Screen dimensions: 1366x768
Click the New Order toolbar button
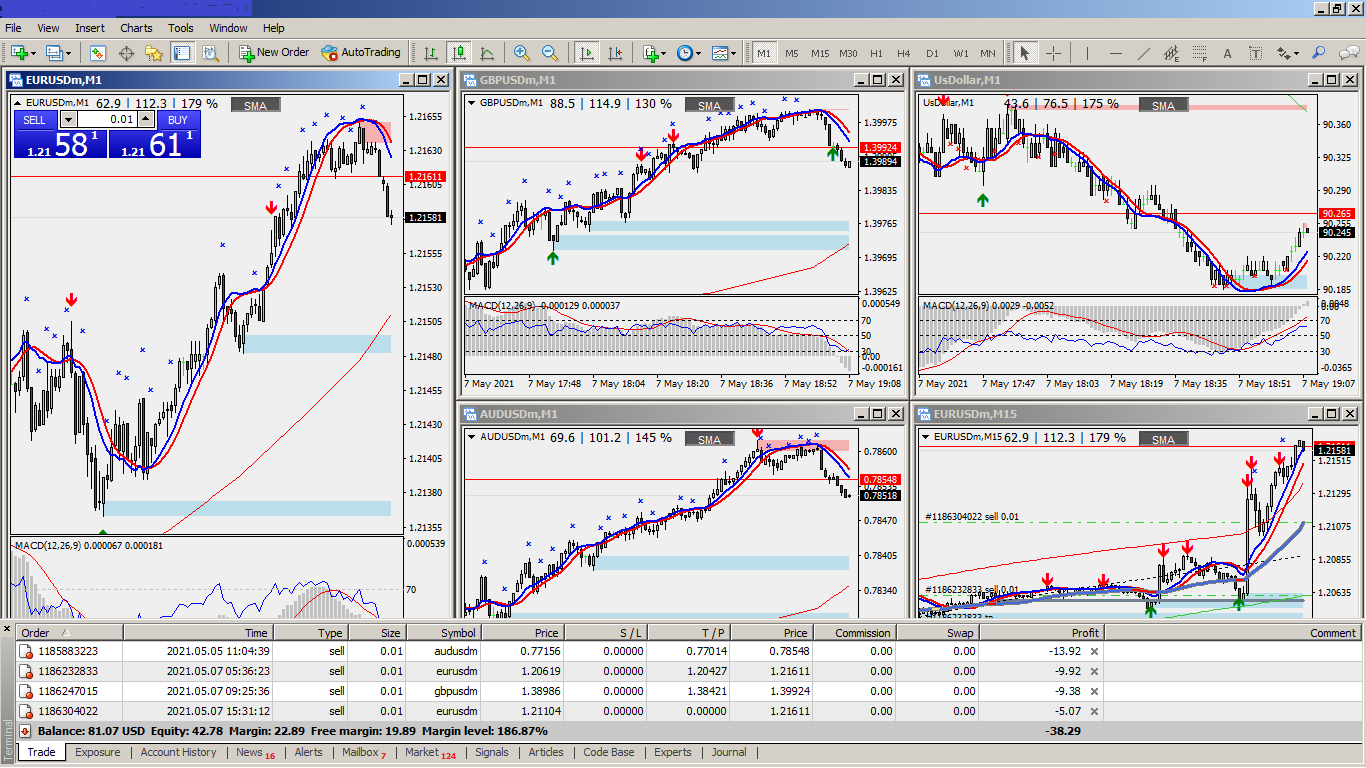tap(274, 53)
